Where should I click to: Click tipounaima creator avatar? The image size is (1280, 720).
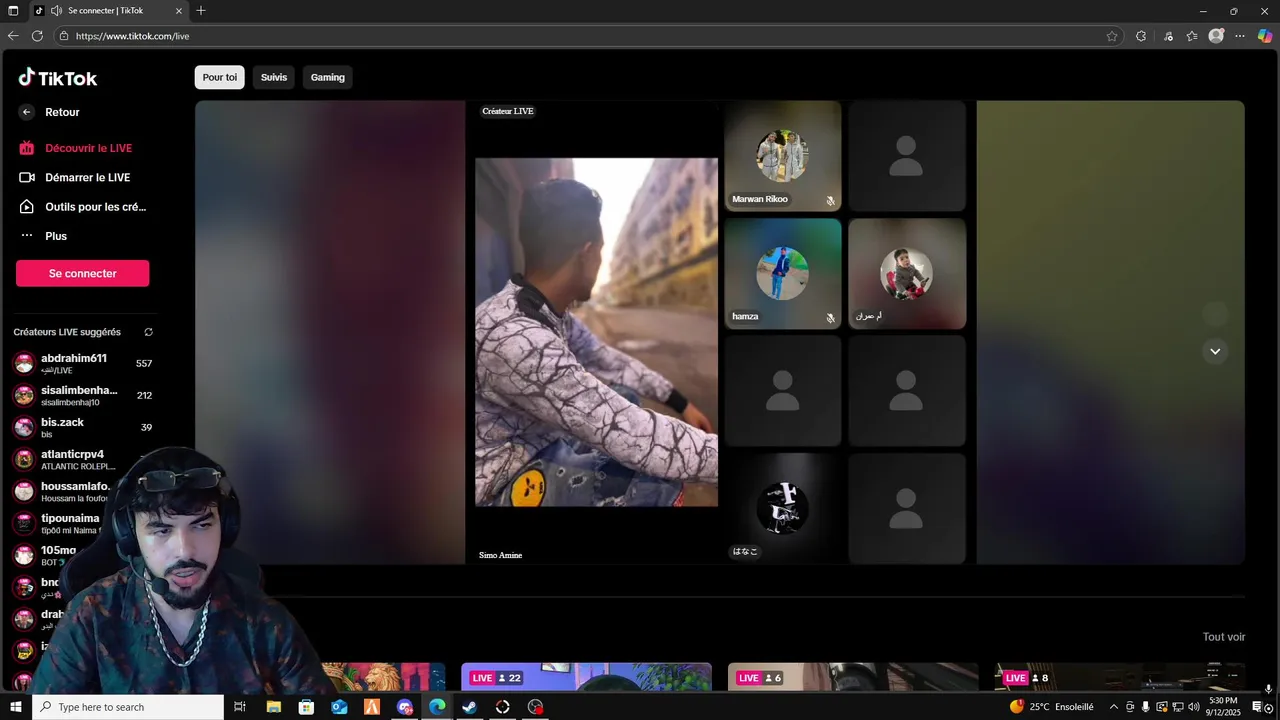[x=24, y=523]
